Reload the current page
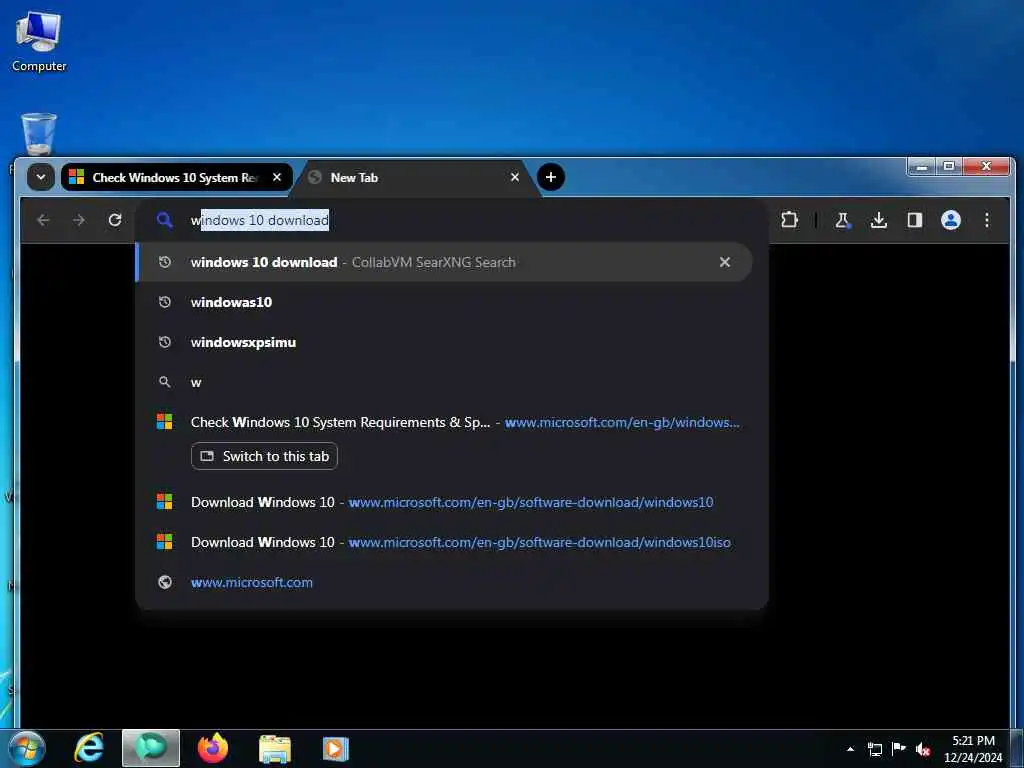 pyautogui.click(x=115, y=220)
